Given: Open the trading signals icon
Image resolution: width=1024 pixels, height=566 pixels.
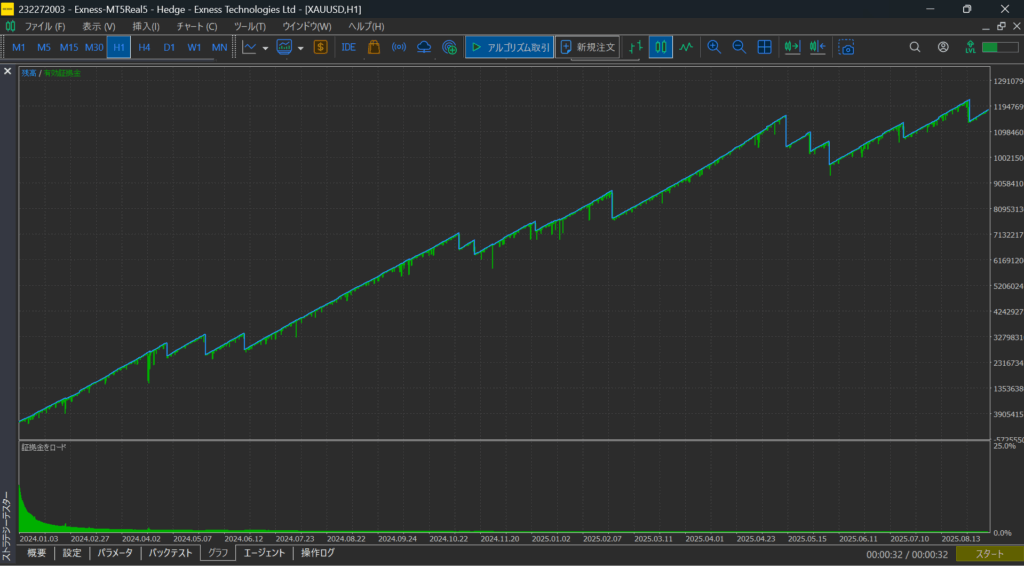Looking at the screenshot, I should click(399, 47).
